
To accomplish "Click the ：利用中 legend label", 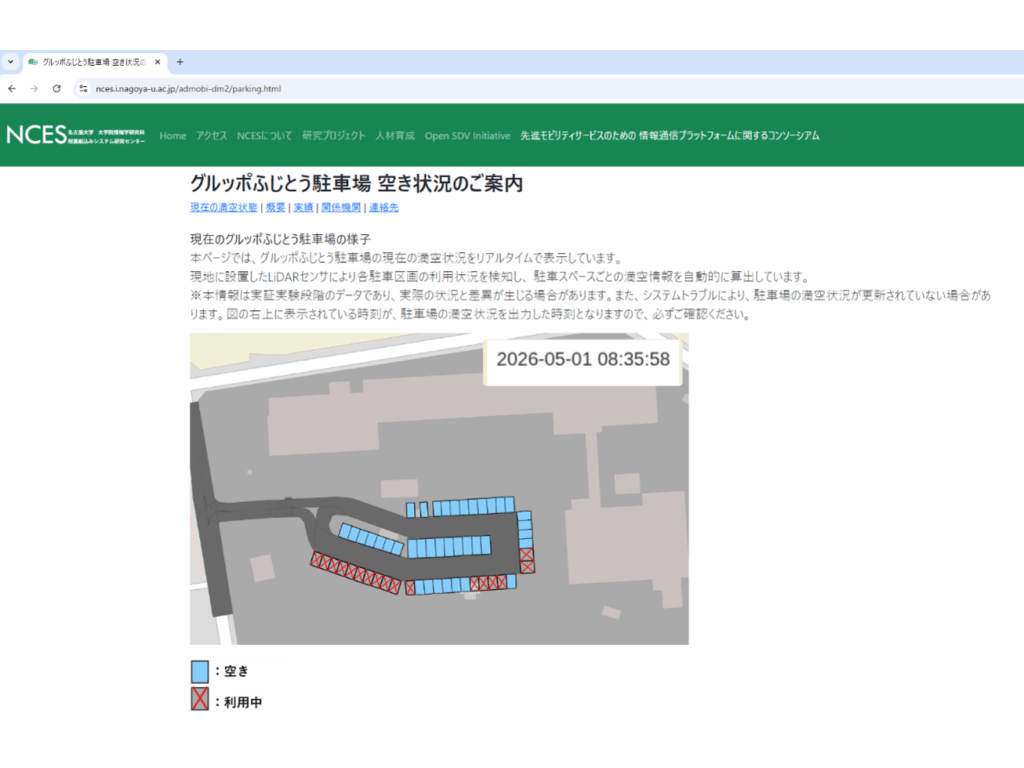I will [238, 702].
